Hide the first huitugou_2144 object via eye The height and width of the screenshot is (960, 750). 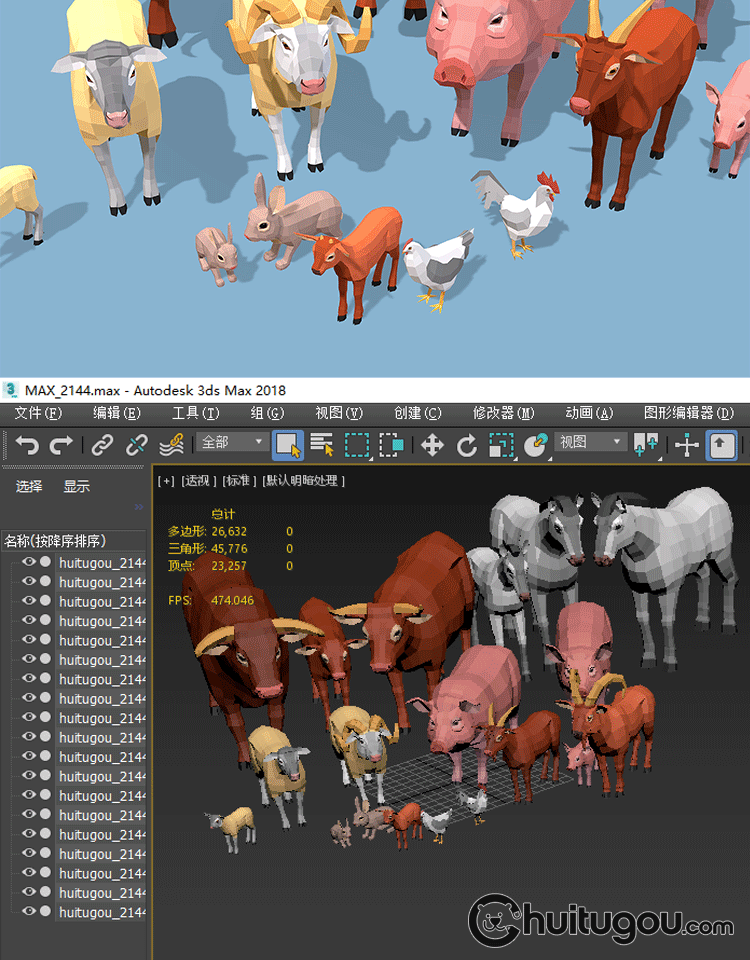click(x=29, y=562)
